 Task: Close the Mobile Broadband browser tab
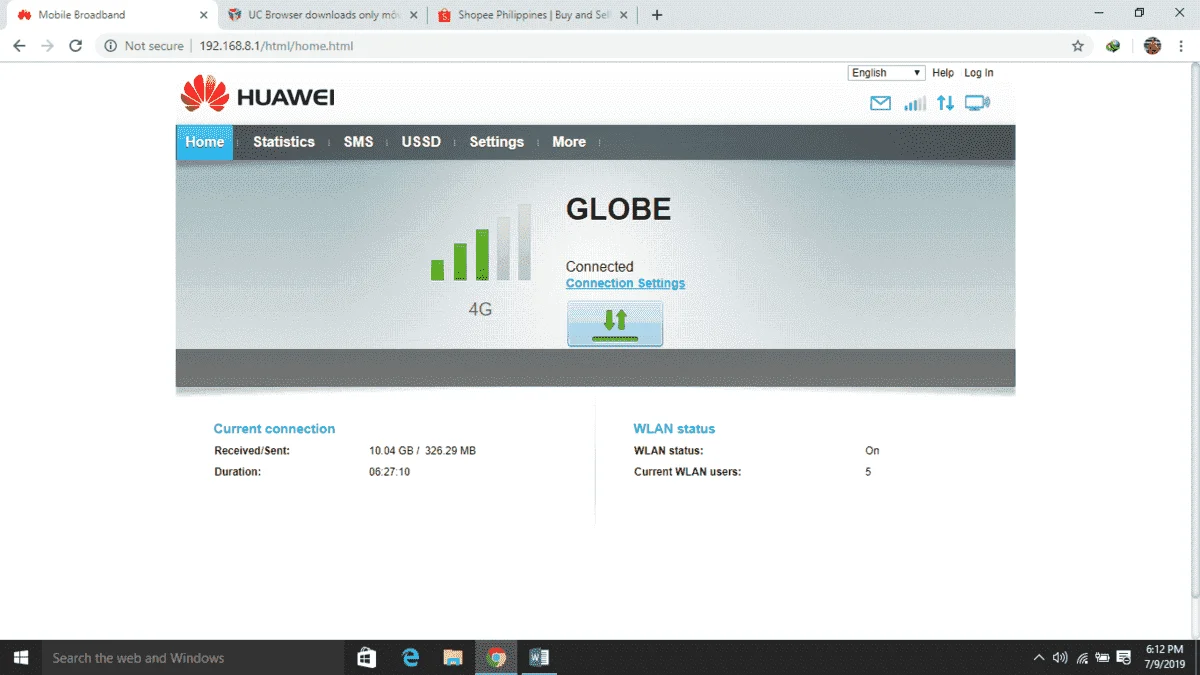(x=204, y=15)
